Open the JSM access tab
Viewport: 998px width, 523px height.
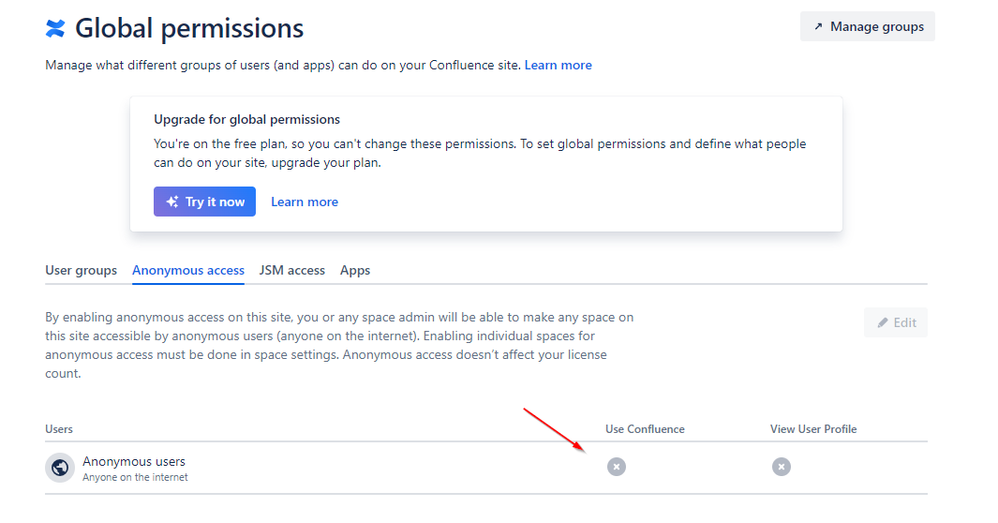292,270
